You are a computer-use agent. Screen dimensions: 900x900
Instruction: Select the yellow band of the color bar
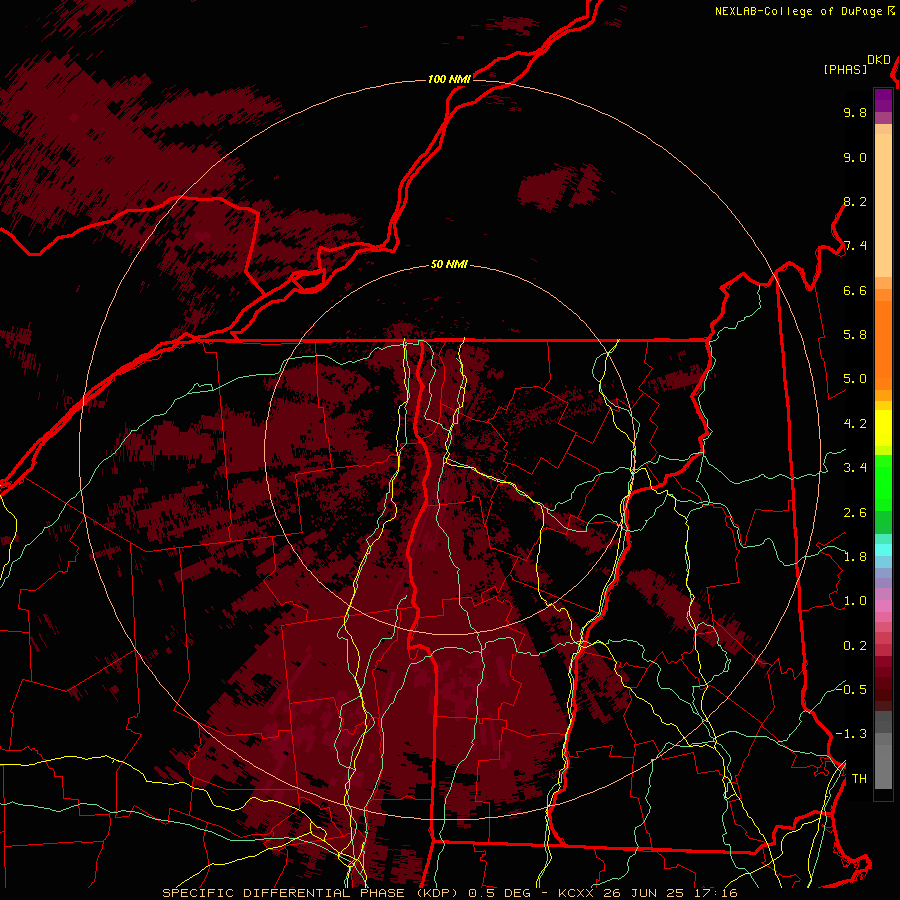[x=883, y=428]
